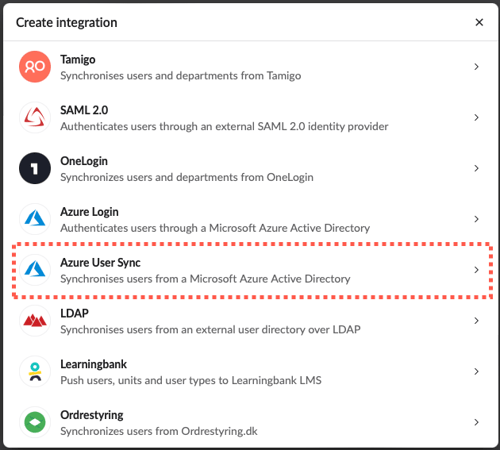Expand LDAP integration chevron arrow

pyautogui.click(x=477, y=321)
